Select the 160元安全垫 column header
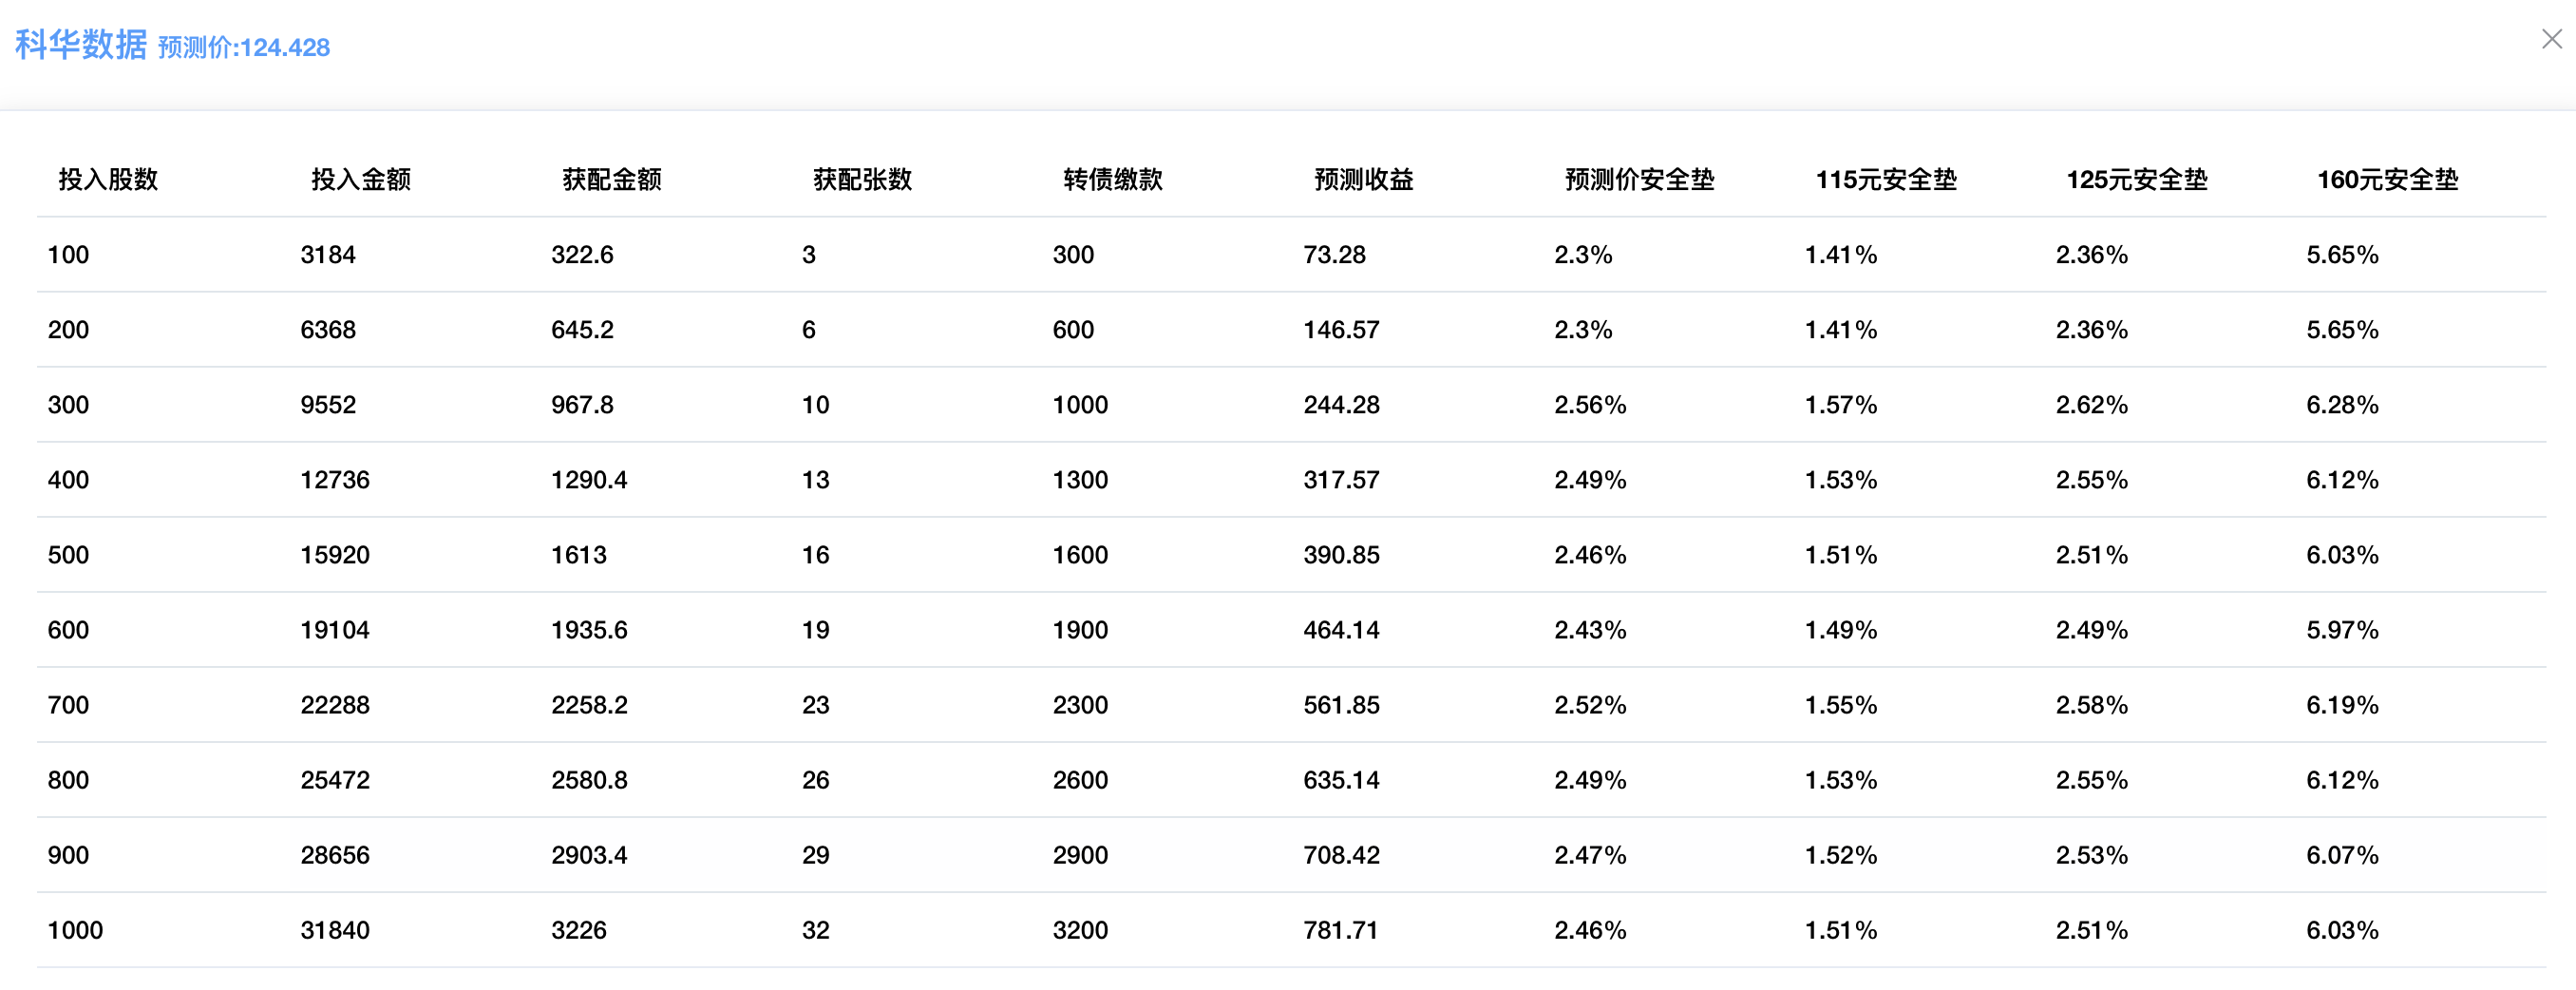 click(x=2387, y=179)
